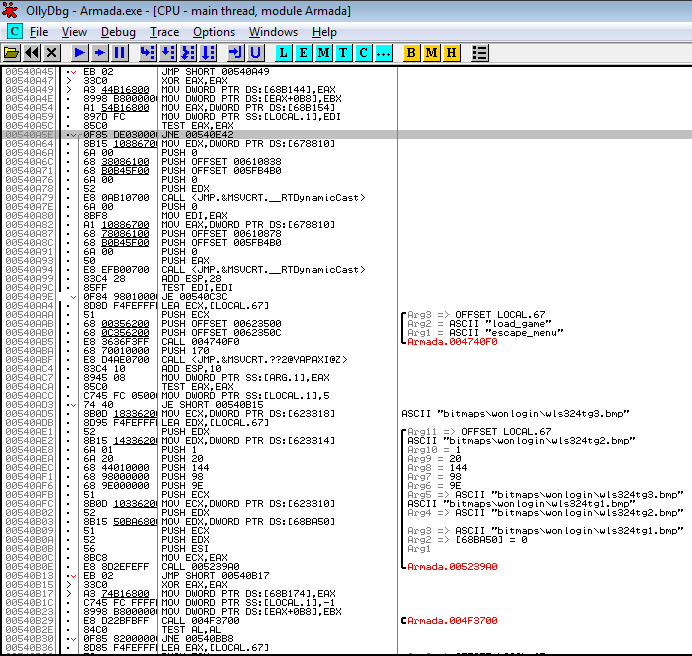Open the Debug menu

(118, 32)
